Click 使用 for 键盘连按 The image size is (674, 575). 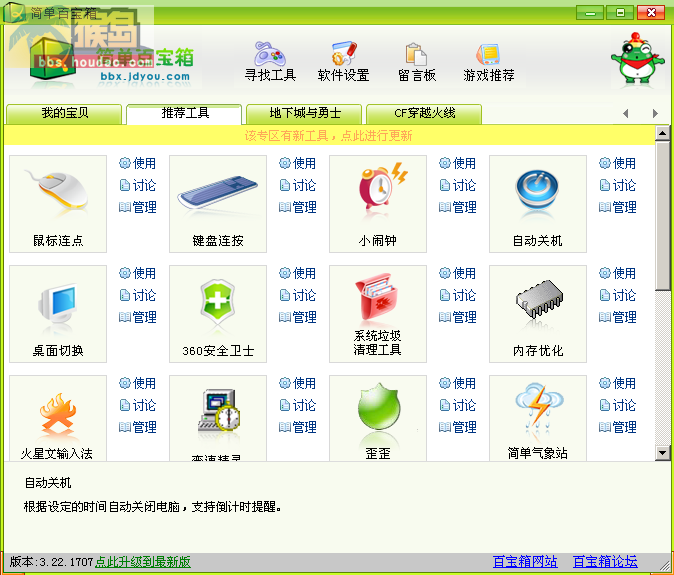click(297, 163)
